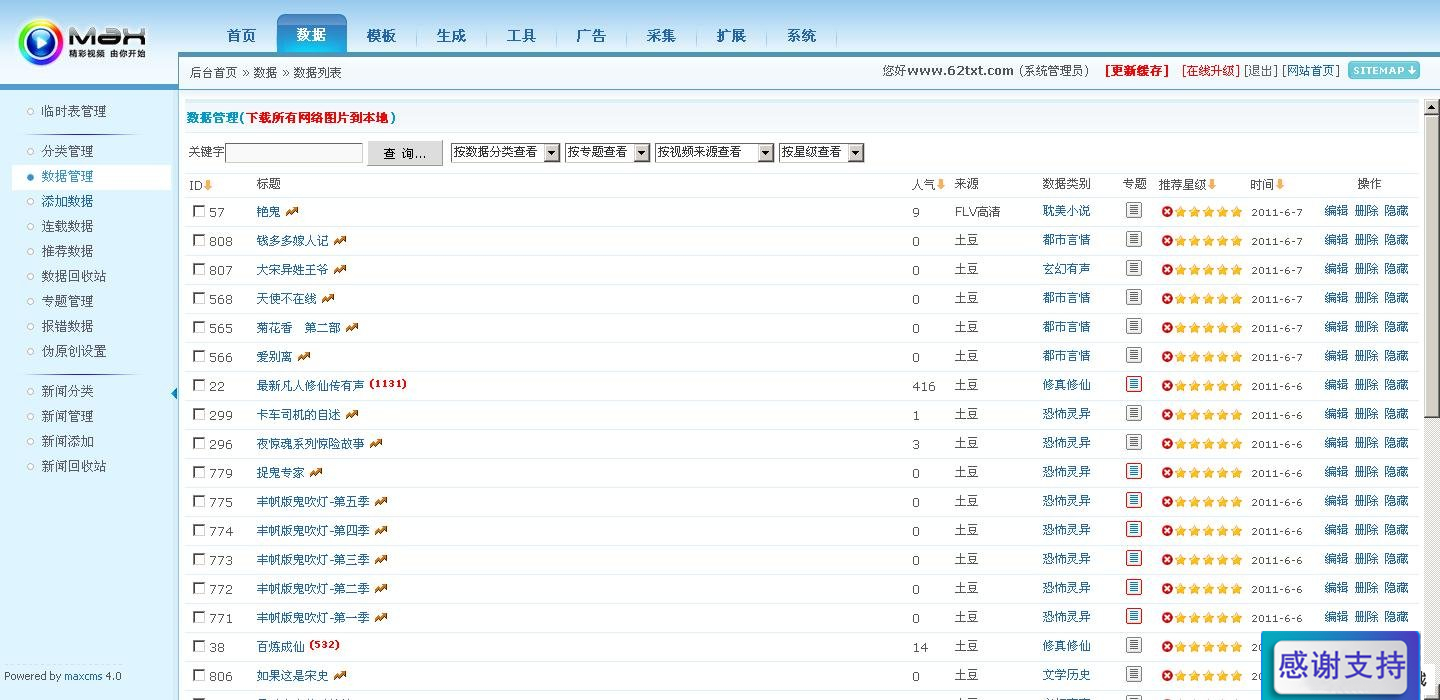
Task: Click the 关键字 search input field
Action: 294,153
